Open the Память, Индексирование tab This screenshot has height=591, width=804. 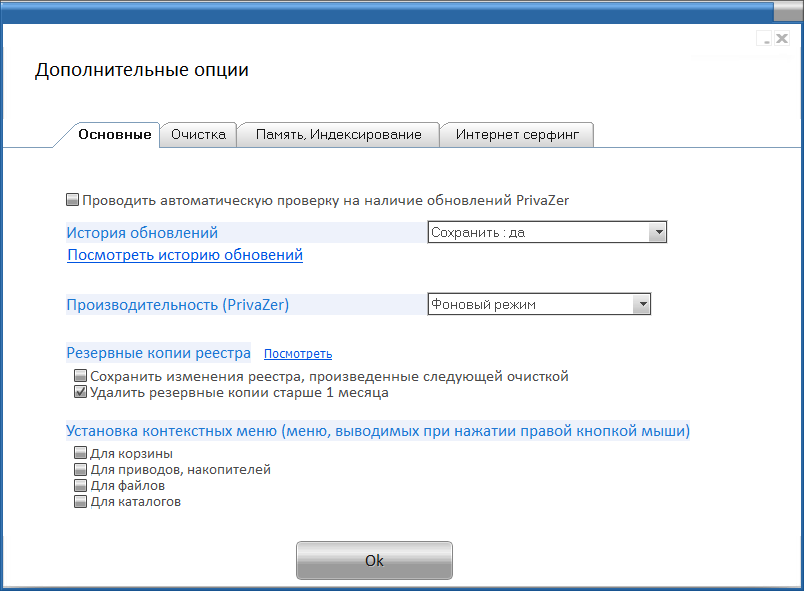(338, 135)
